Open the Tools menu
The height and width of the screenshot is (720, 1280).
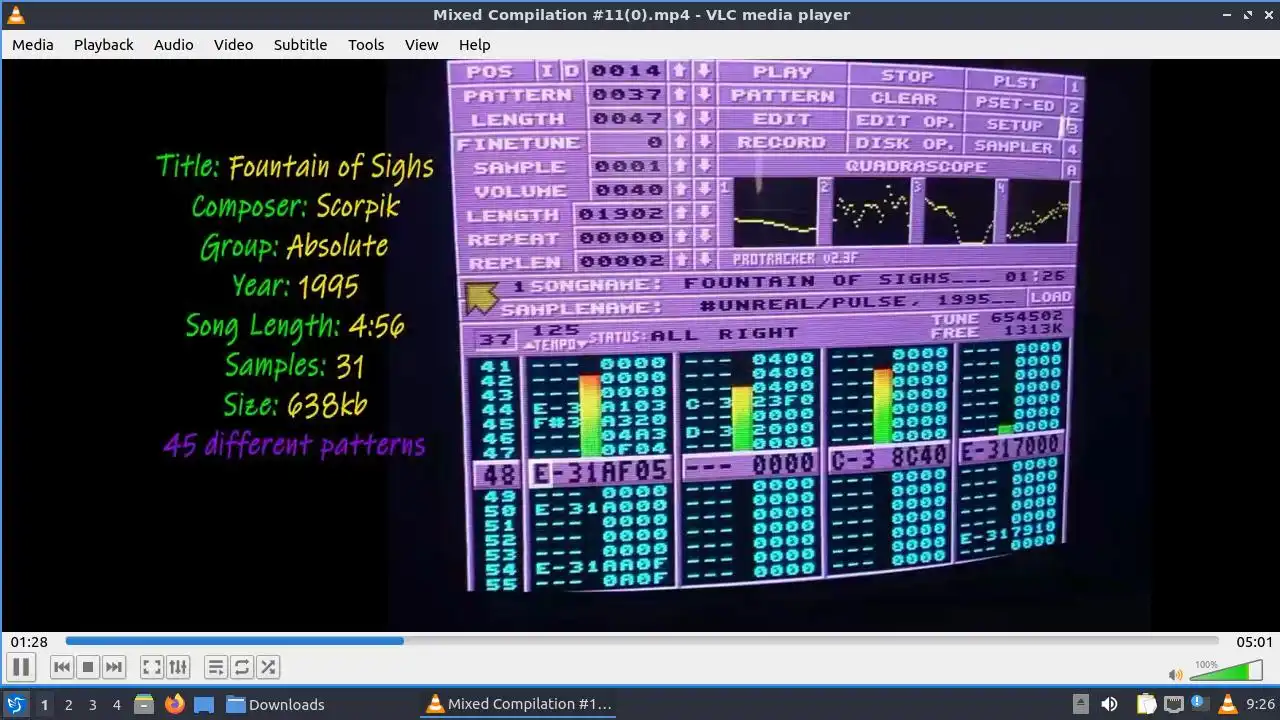(366, 44)
